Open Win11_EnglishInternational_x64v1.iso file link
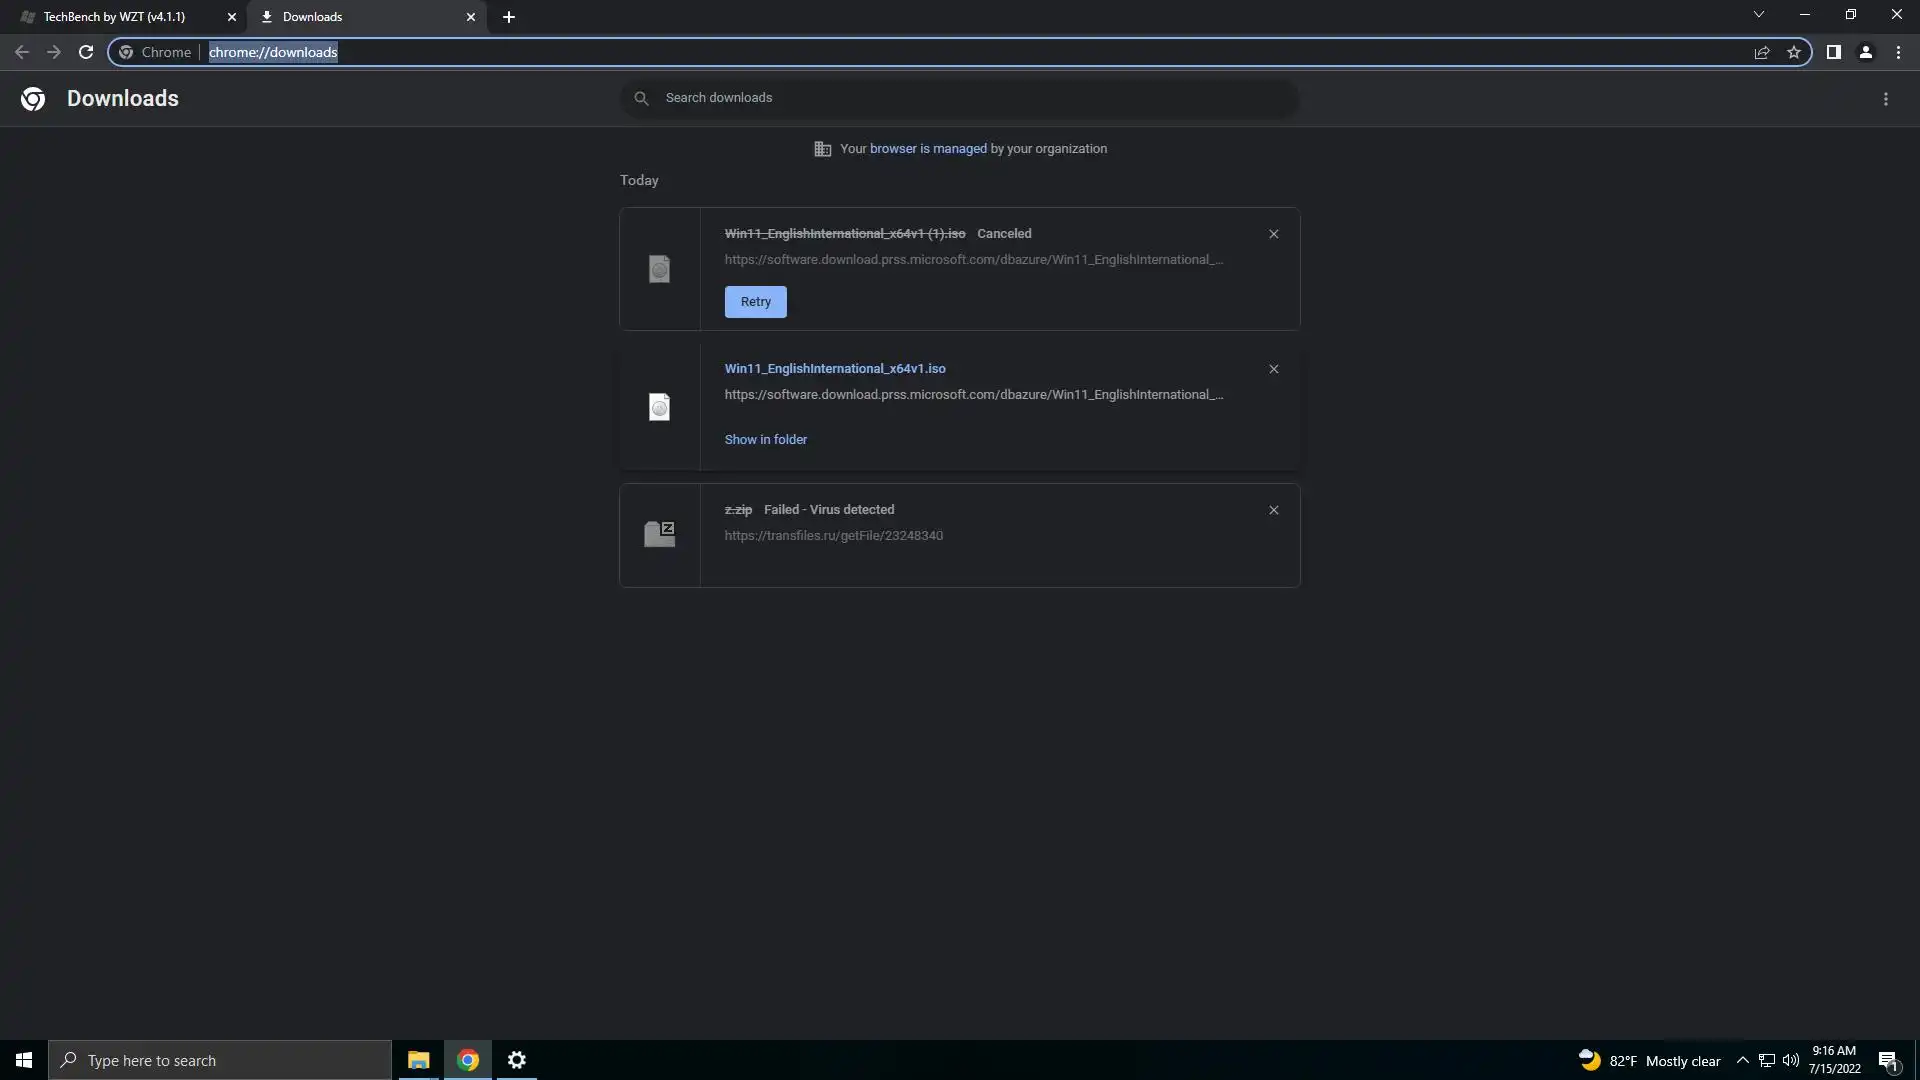 coord(834,369)
